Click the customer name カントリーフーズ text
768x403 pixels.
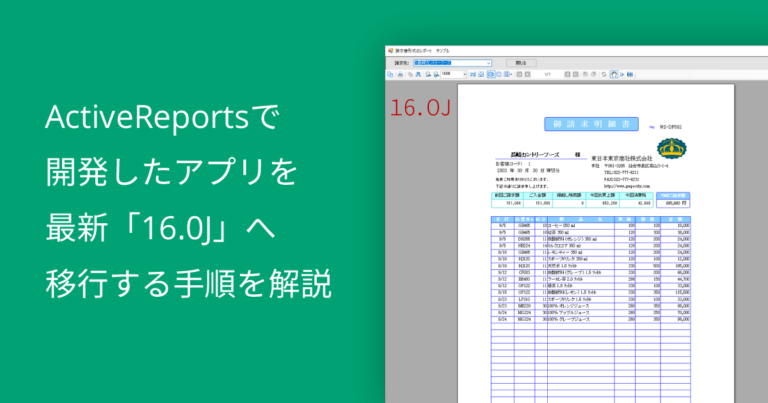(535, 155)
